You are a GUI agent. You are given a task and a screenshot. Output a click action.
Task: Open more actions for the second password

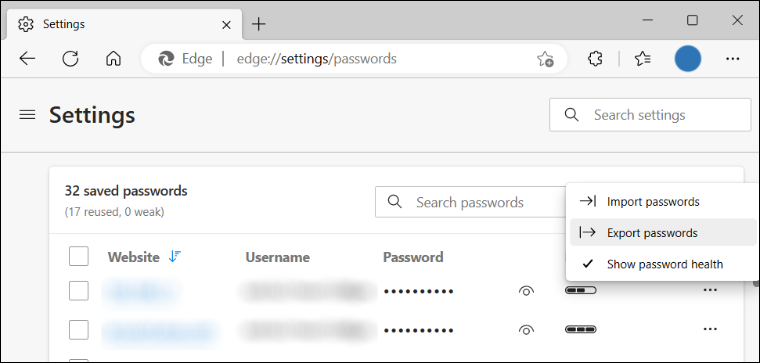(710, 330)
